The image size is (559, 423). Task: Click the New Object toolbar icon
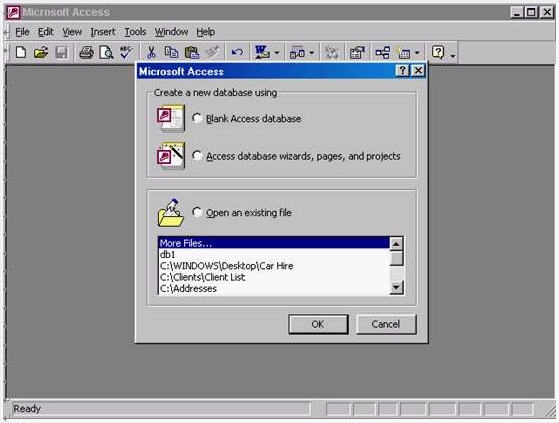[403, 53]
